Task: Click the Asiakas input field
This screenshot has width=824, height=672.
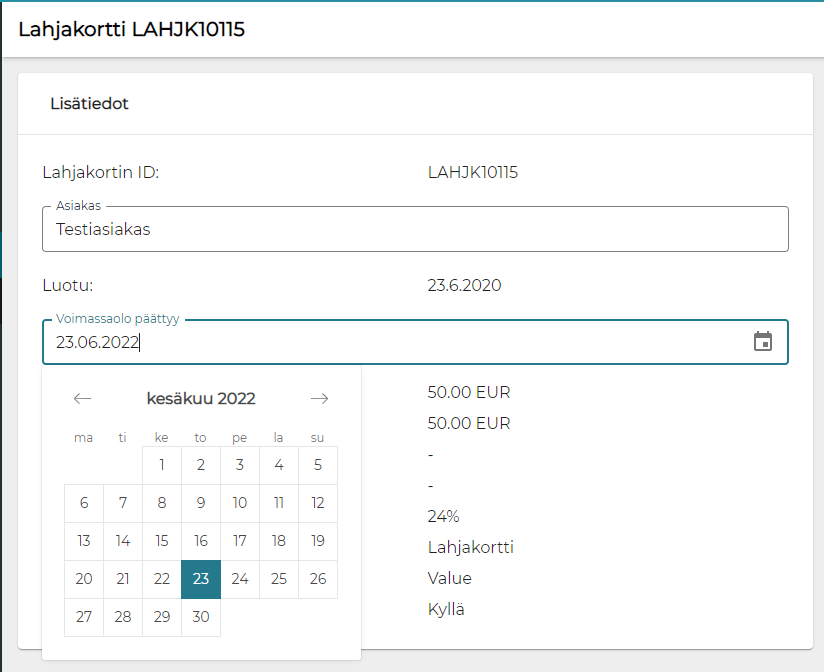Action: pyautogui.click(x=415, y=229)
